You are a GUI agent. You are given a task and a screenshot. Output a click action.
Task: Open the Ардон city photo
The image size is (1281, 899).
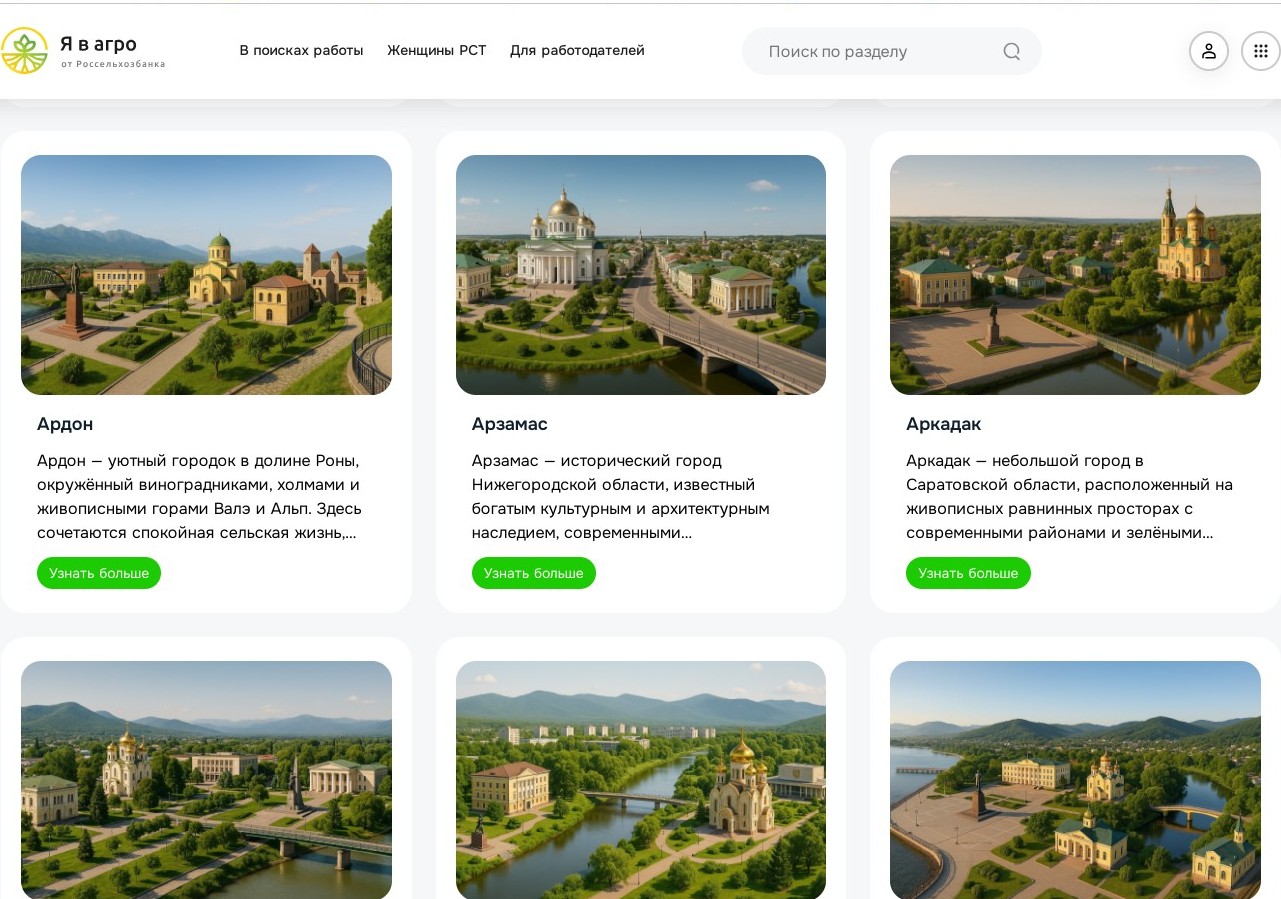click(x=206, y=275)
